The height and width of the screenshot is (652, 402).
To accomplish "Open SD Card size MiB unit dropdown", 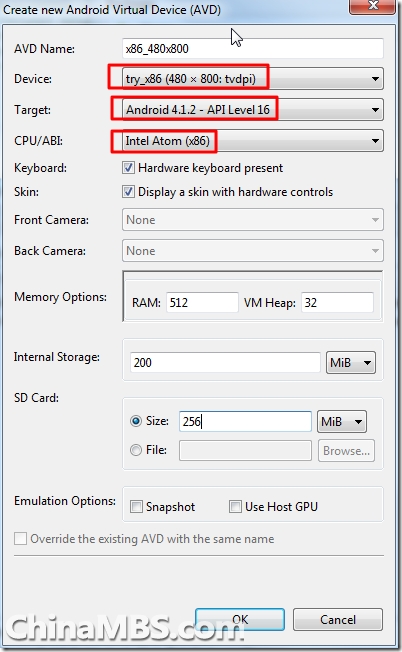I will coord(342,422).
